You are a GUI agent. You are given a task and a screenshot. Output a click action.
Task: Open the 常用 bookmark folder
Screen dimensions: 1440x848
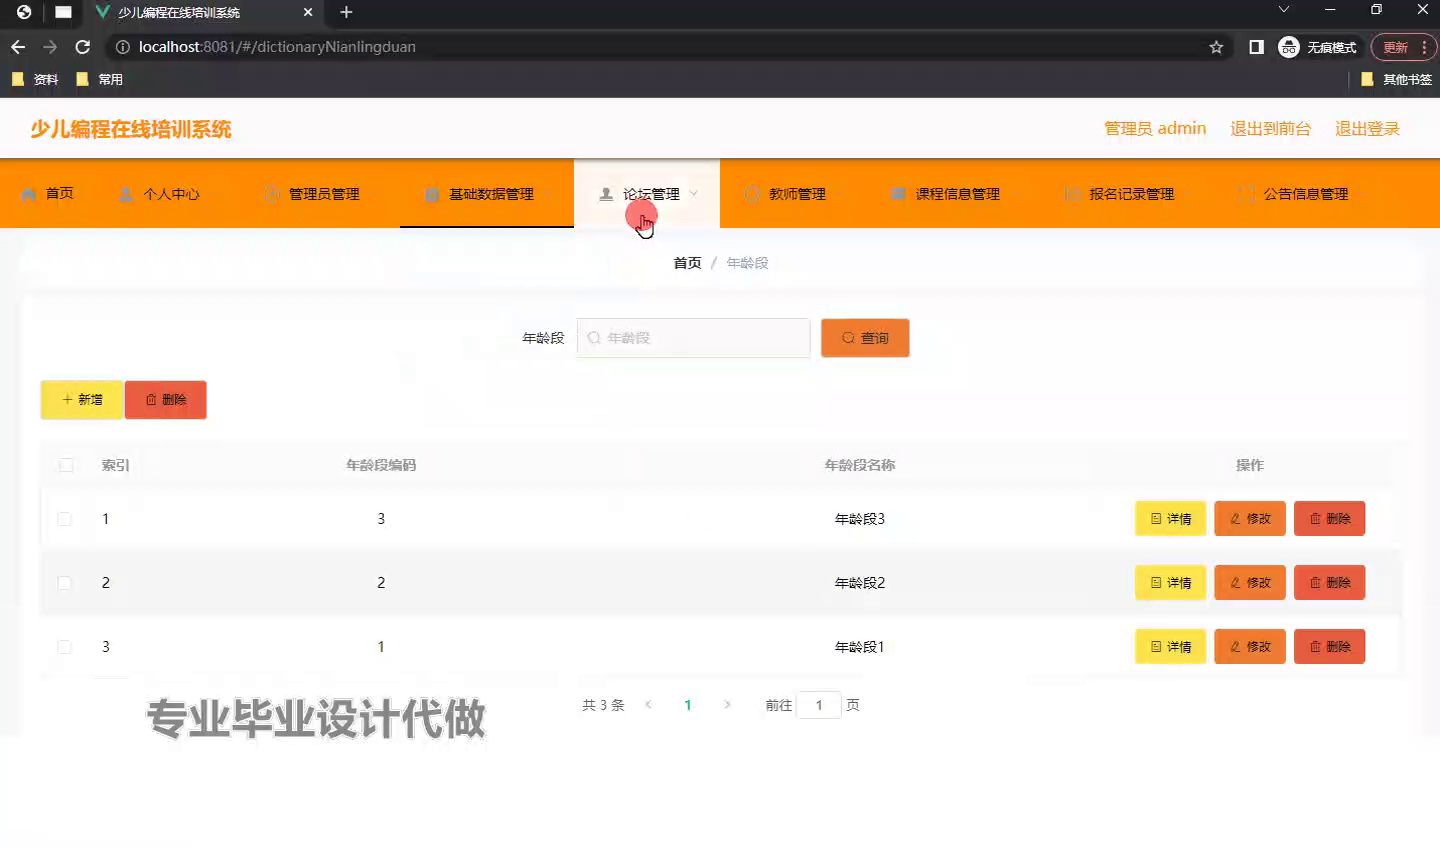point(100,79)
